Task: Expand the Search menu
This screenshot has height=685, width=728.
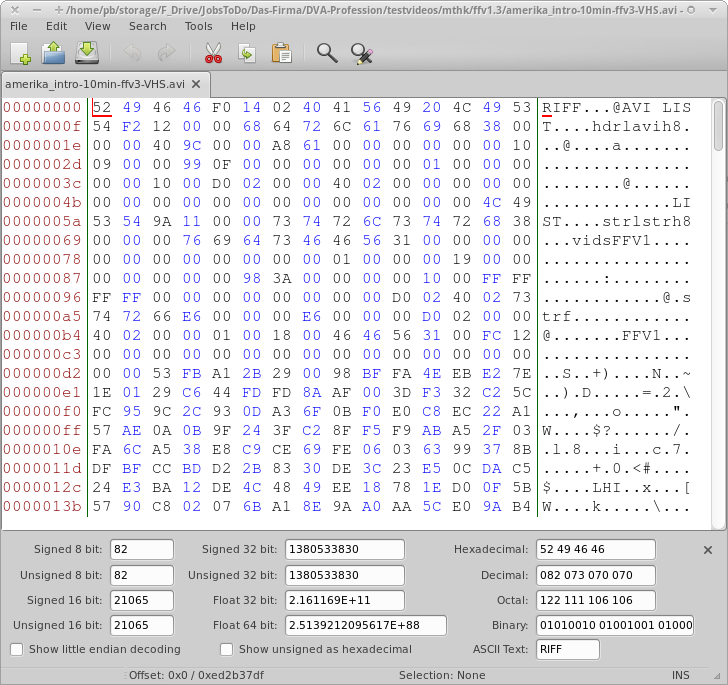Action: (x=147, y=26)
